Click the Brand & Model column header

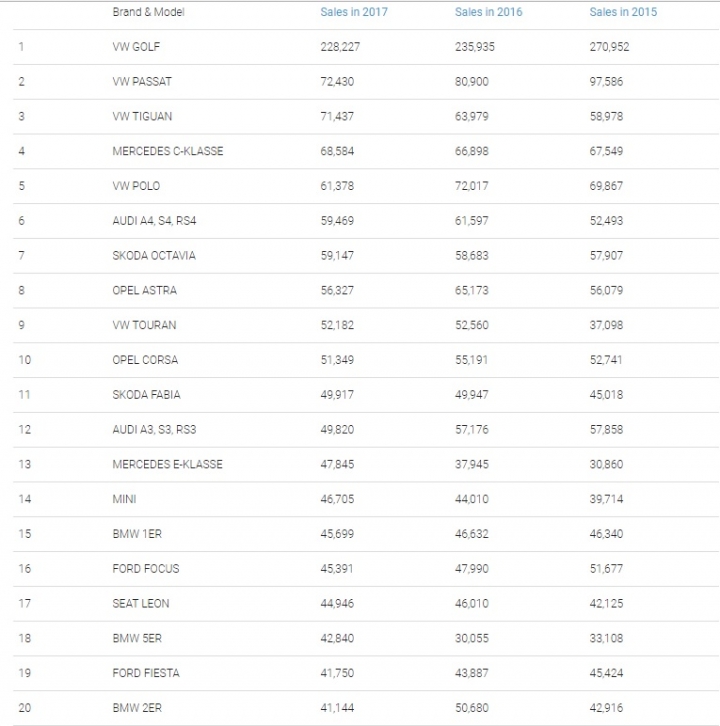click(148, 12)
